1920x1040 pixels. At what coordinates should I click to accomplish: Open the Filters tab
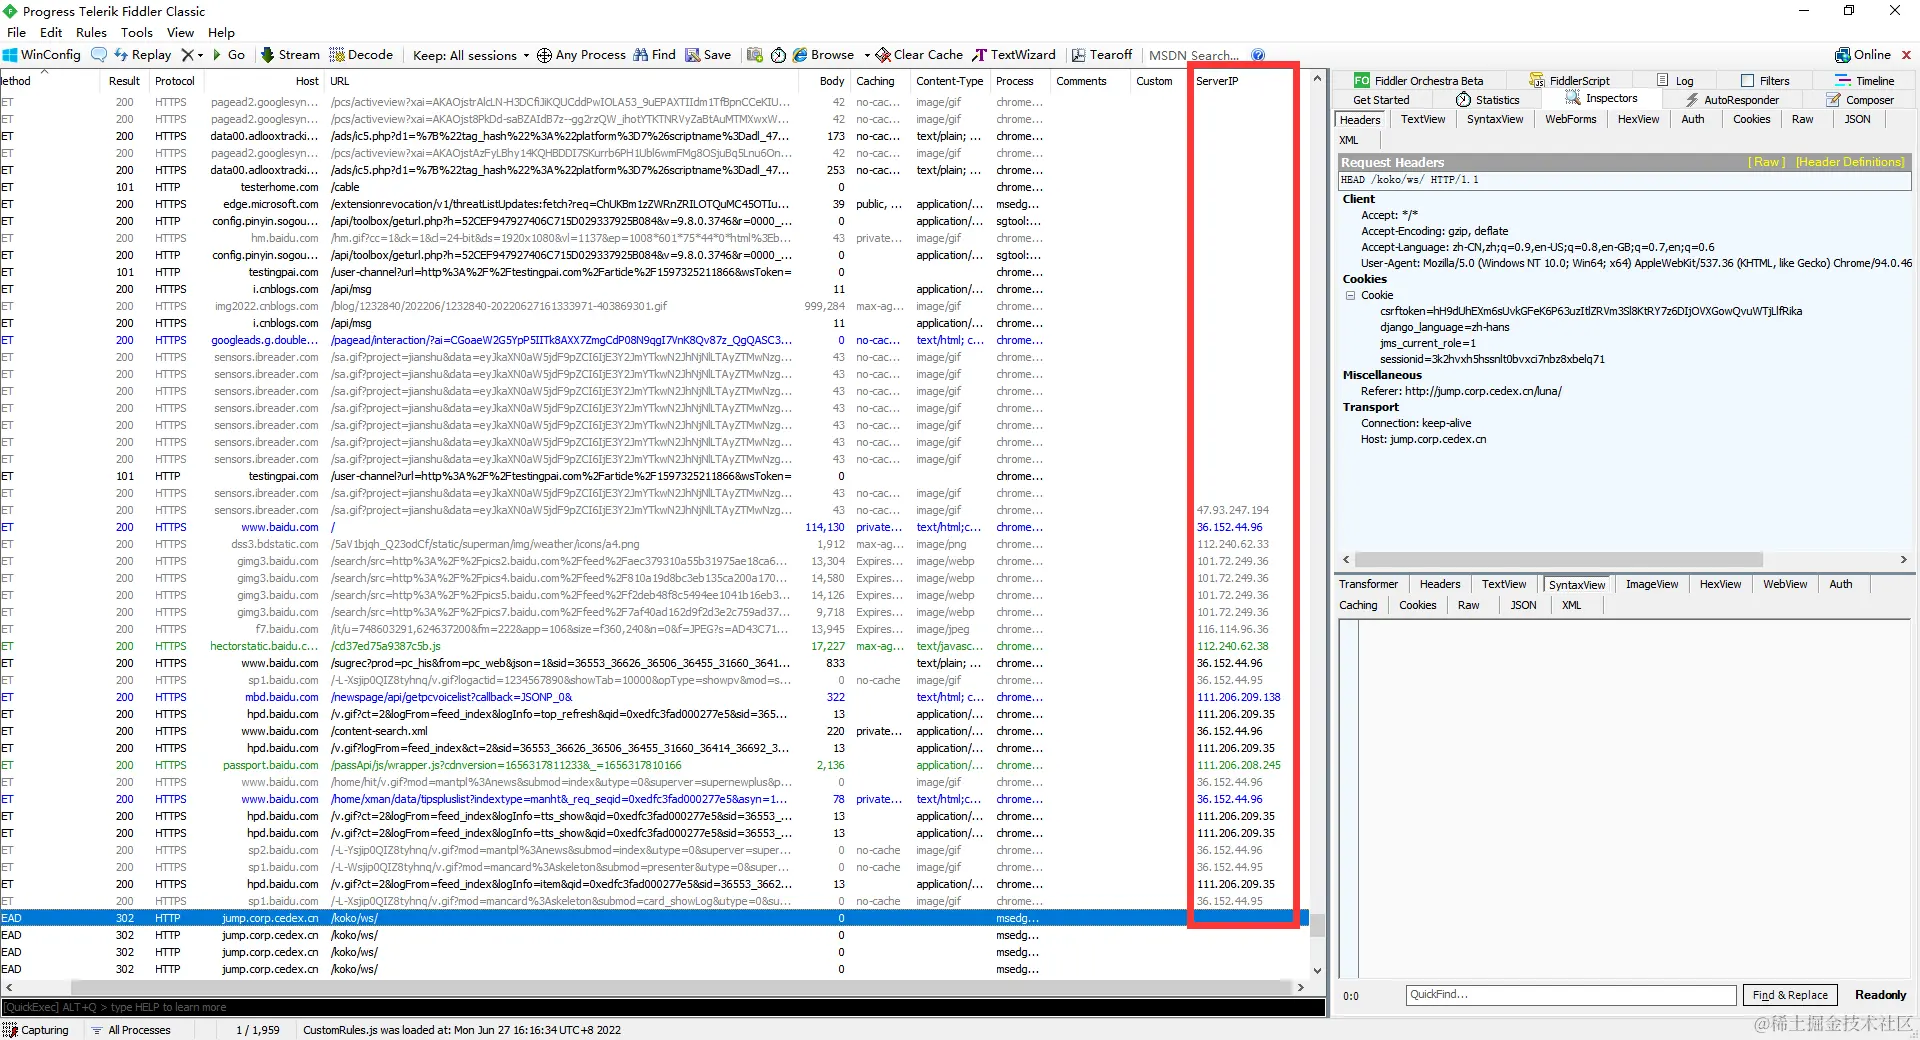coord(1765,81)
